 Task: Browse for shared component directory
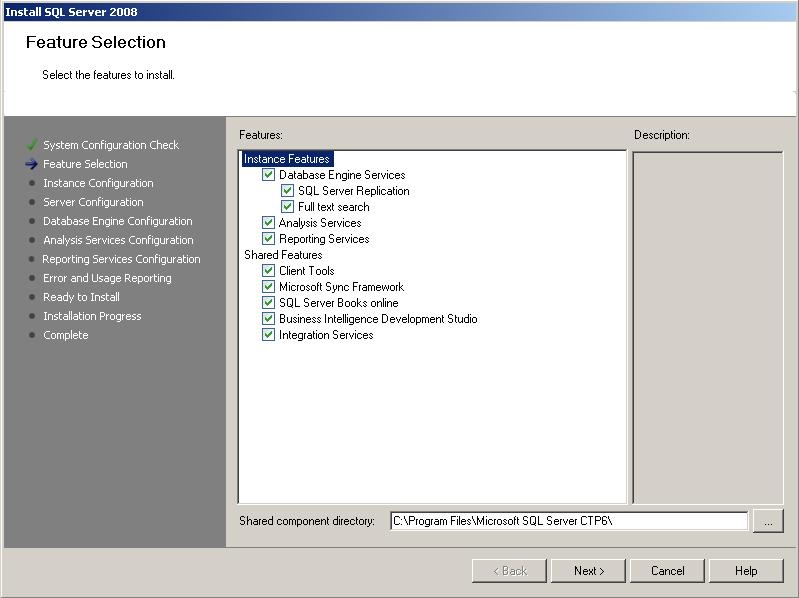[768, 522]
